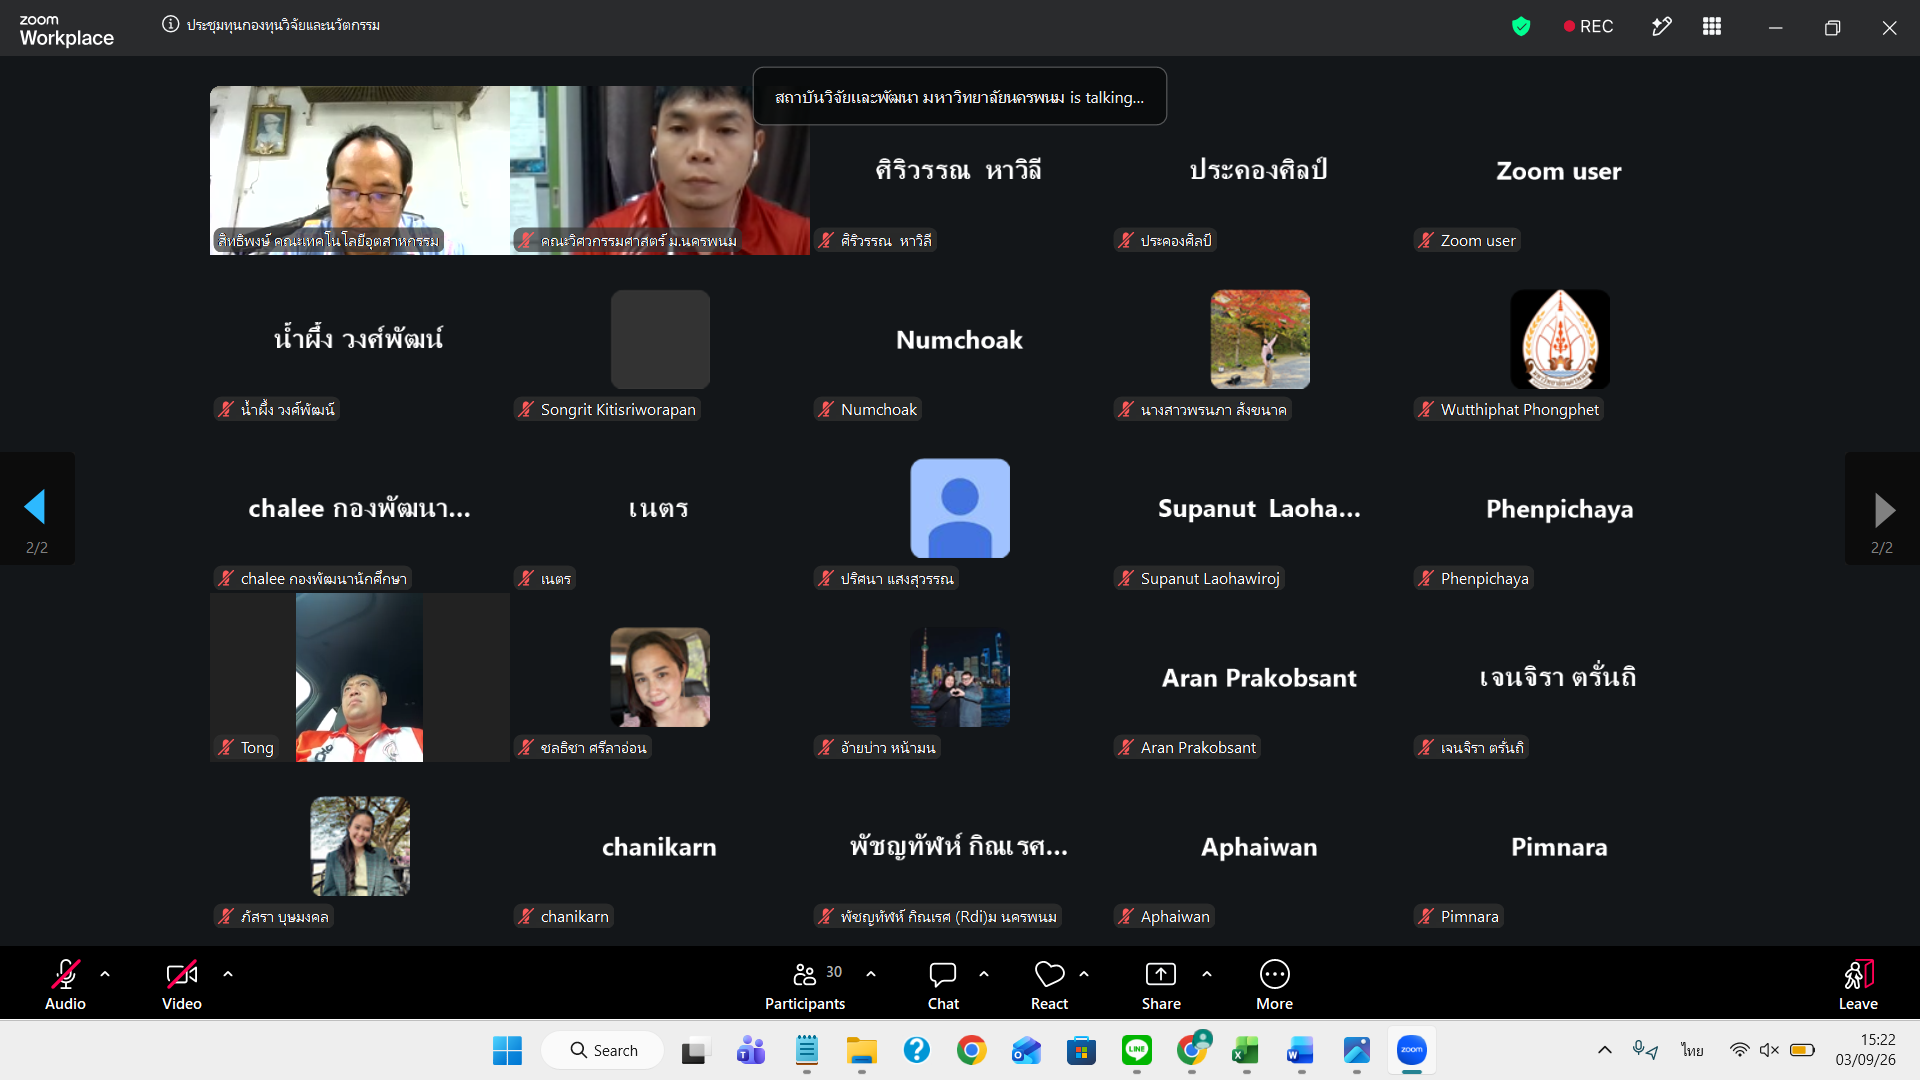
Task: Click the green encryption shield icon
Action: pyautogui.click(x=1521, y=27)
